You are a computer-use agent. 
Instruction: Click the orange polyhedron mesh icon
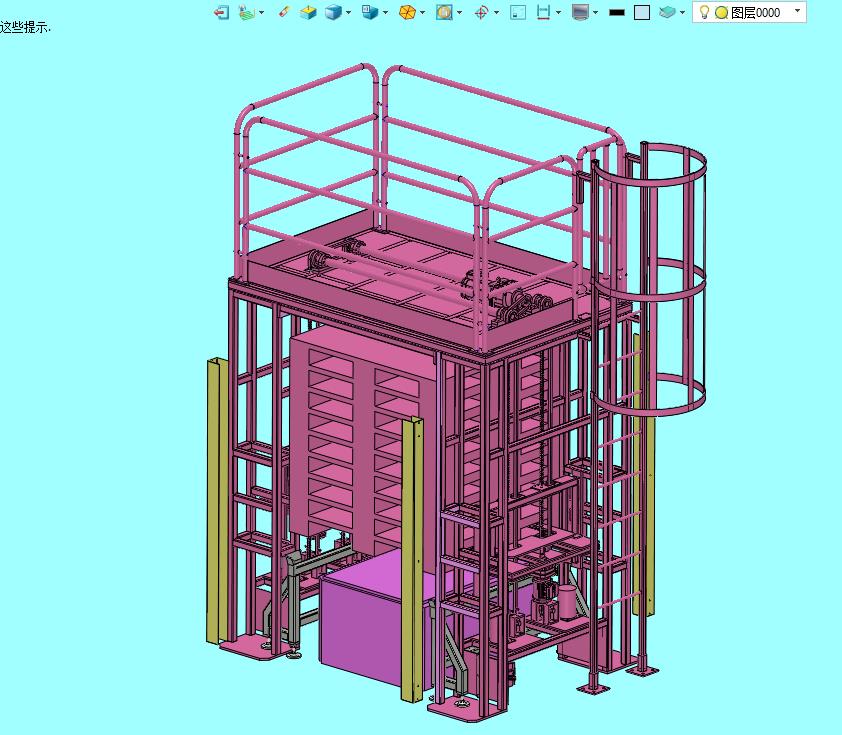click(x=408, y=12)
